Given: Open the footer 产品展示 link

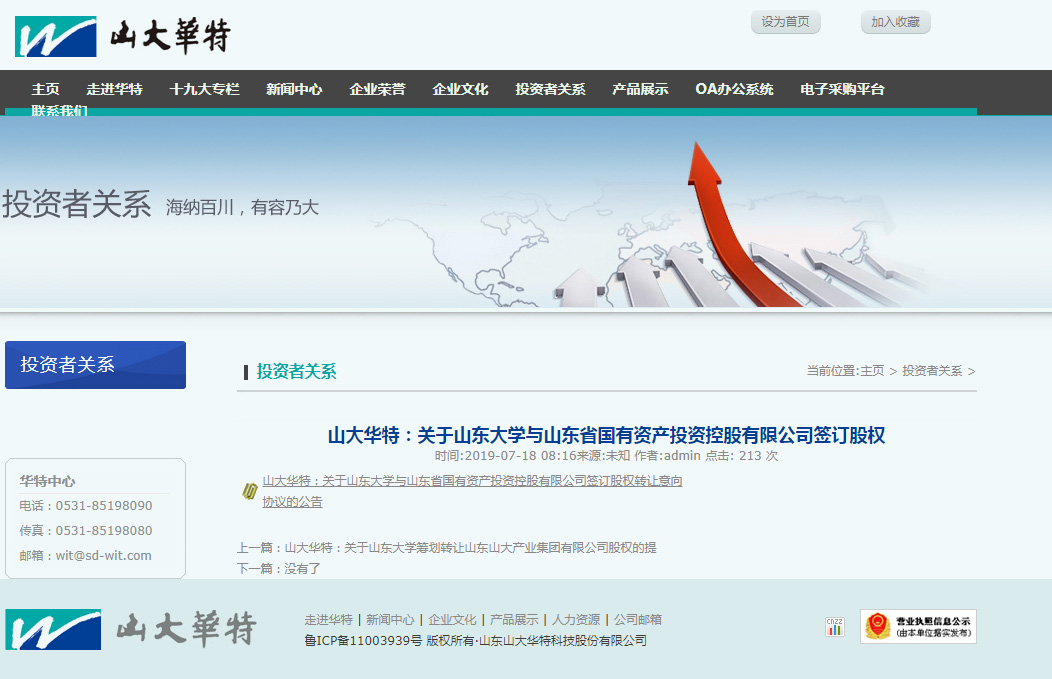Looking at the screenshot, I should 514,619.
